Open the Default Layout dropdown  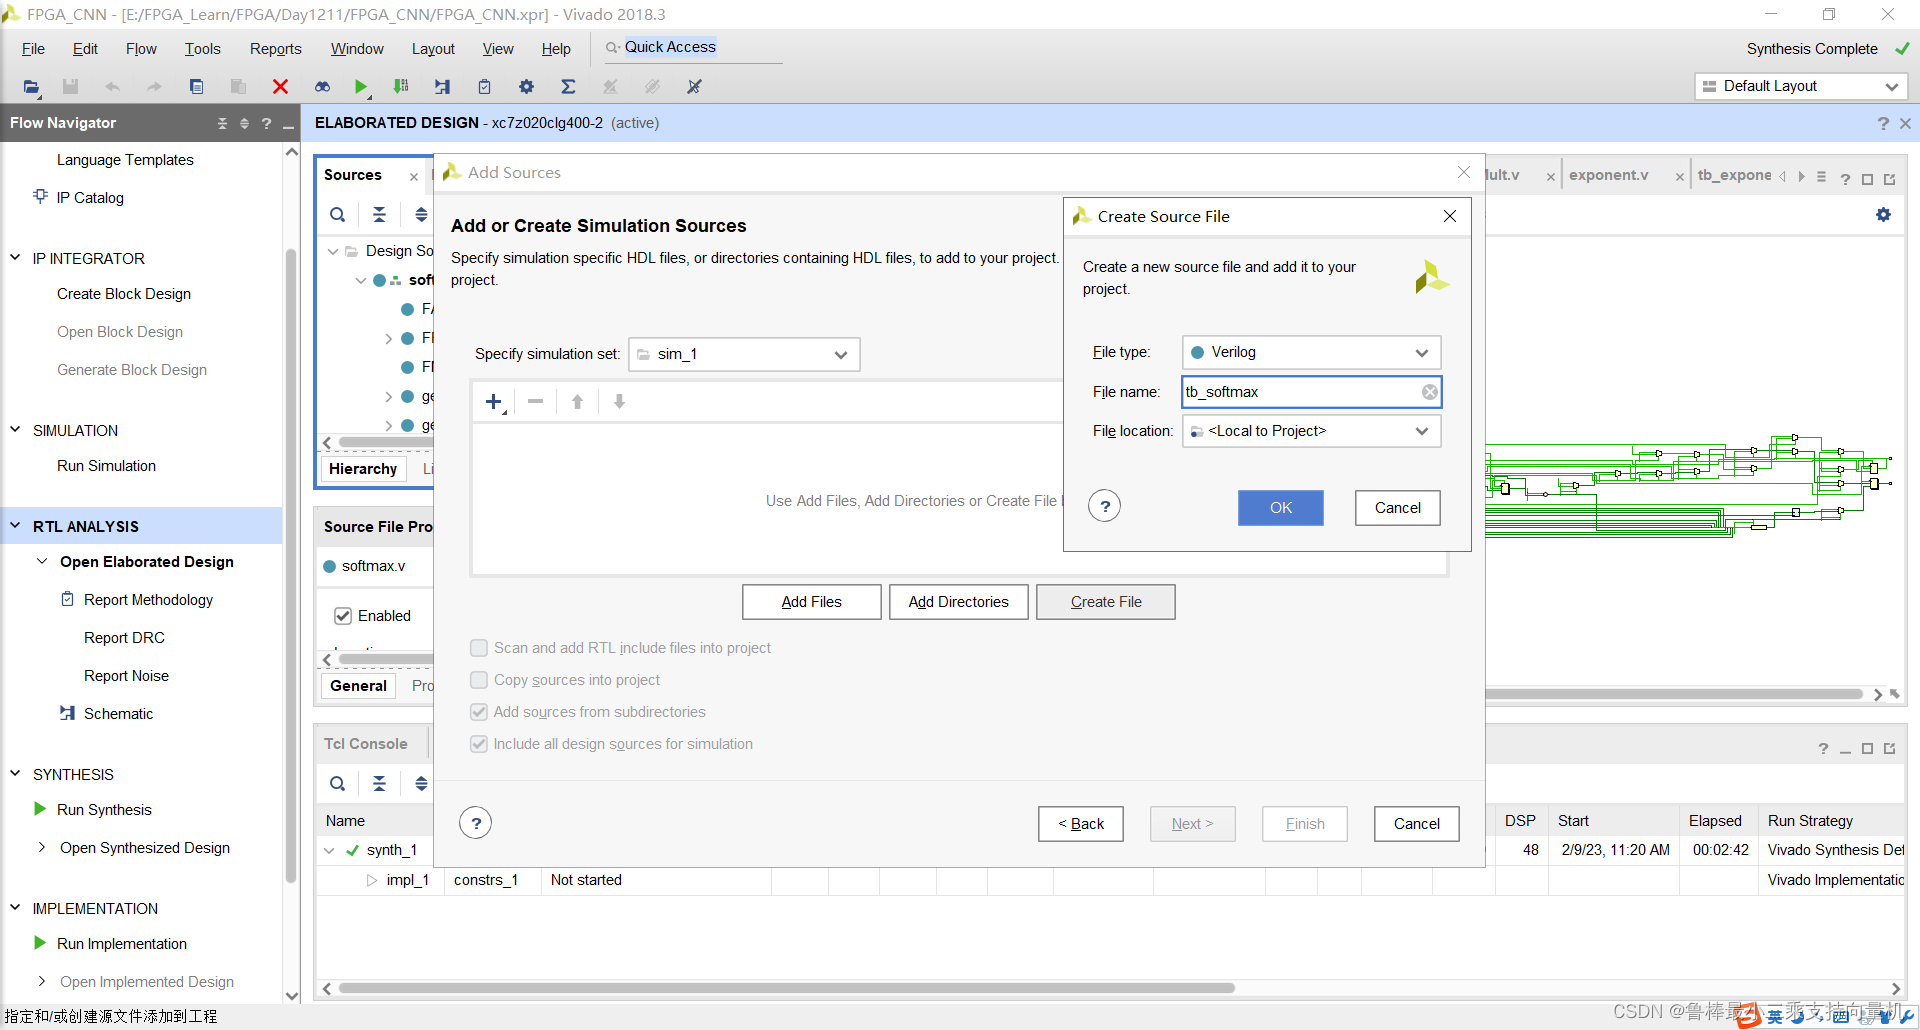[x=1801, y=86]
